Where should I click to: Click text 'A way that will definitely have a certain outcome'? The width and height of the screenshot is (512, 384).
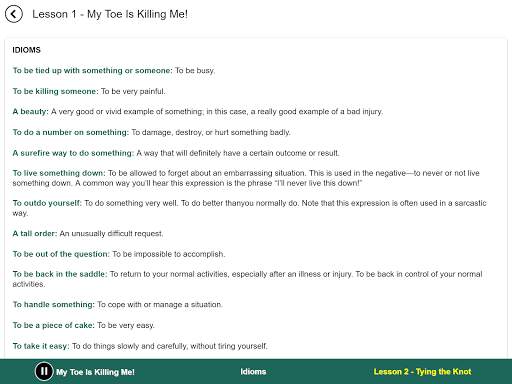[221, 153]
